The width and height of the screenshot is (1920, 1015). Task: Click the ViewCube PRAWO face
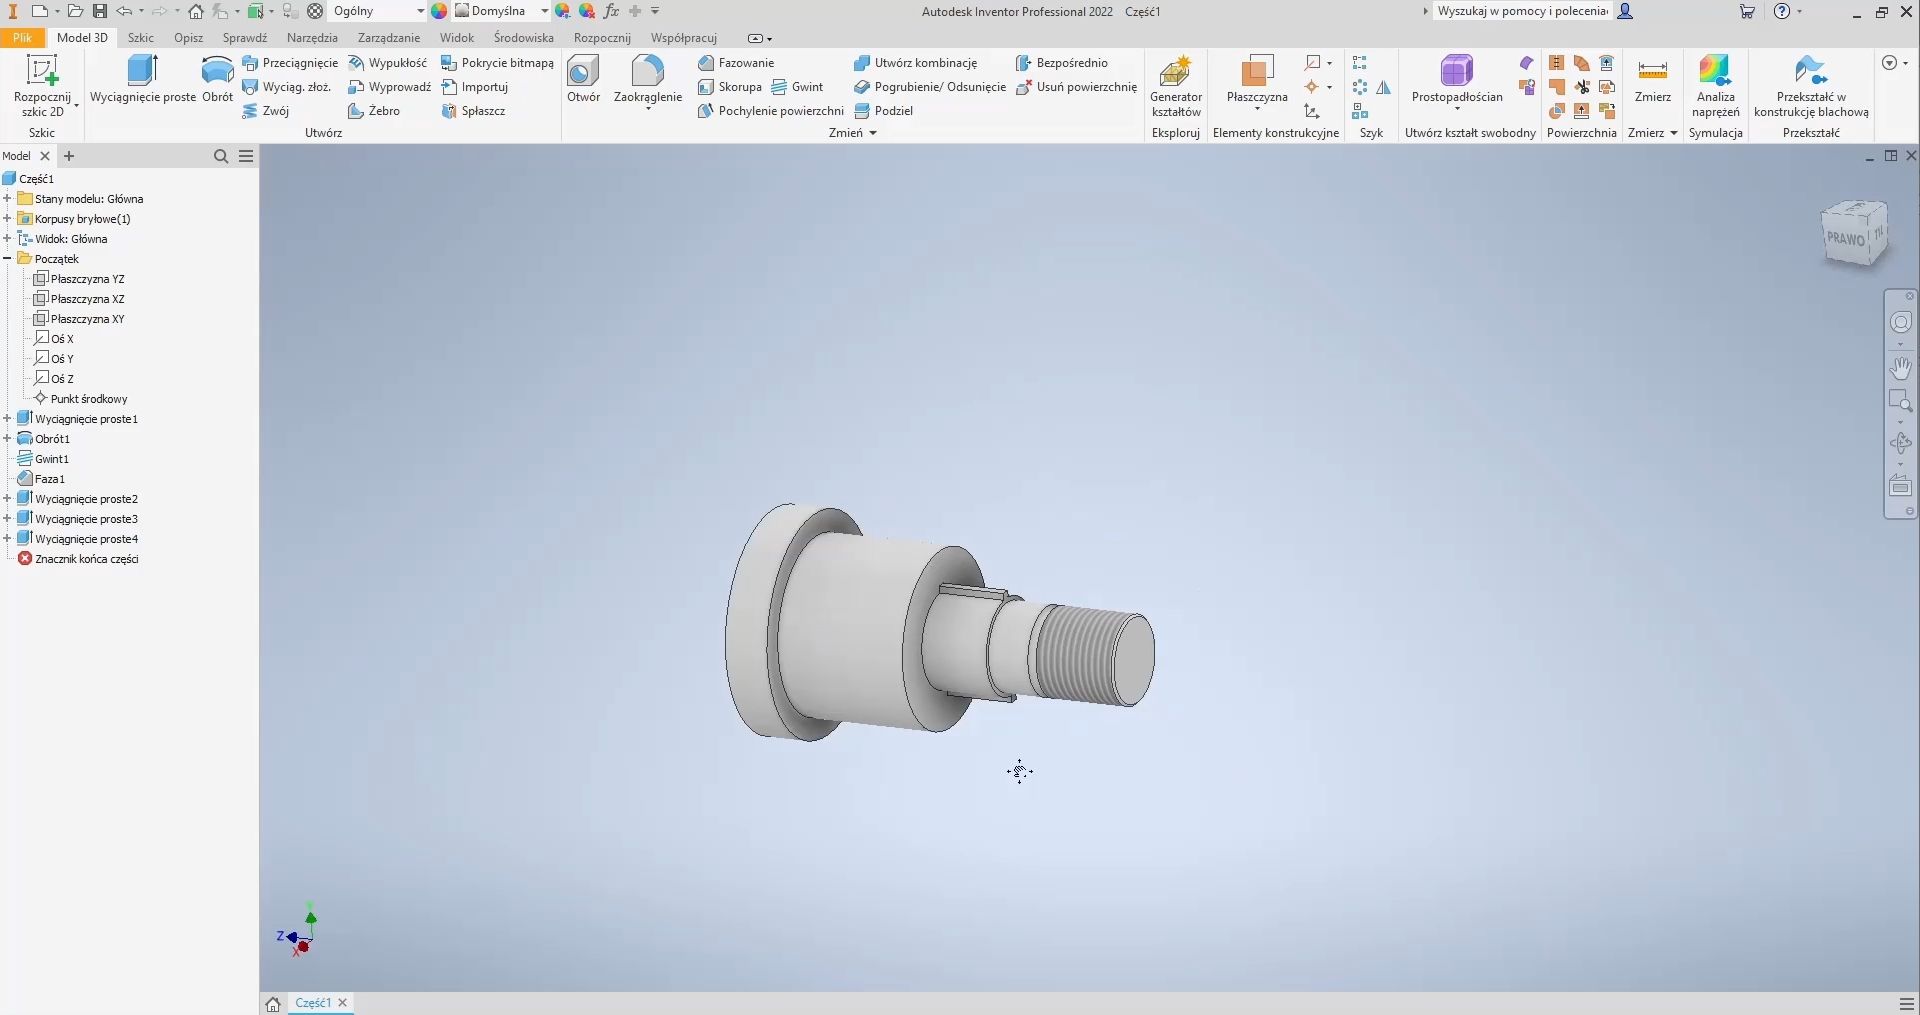tap(1845, 239)
